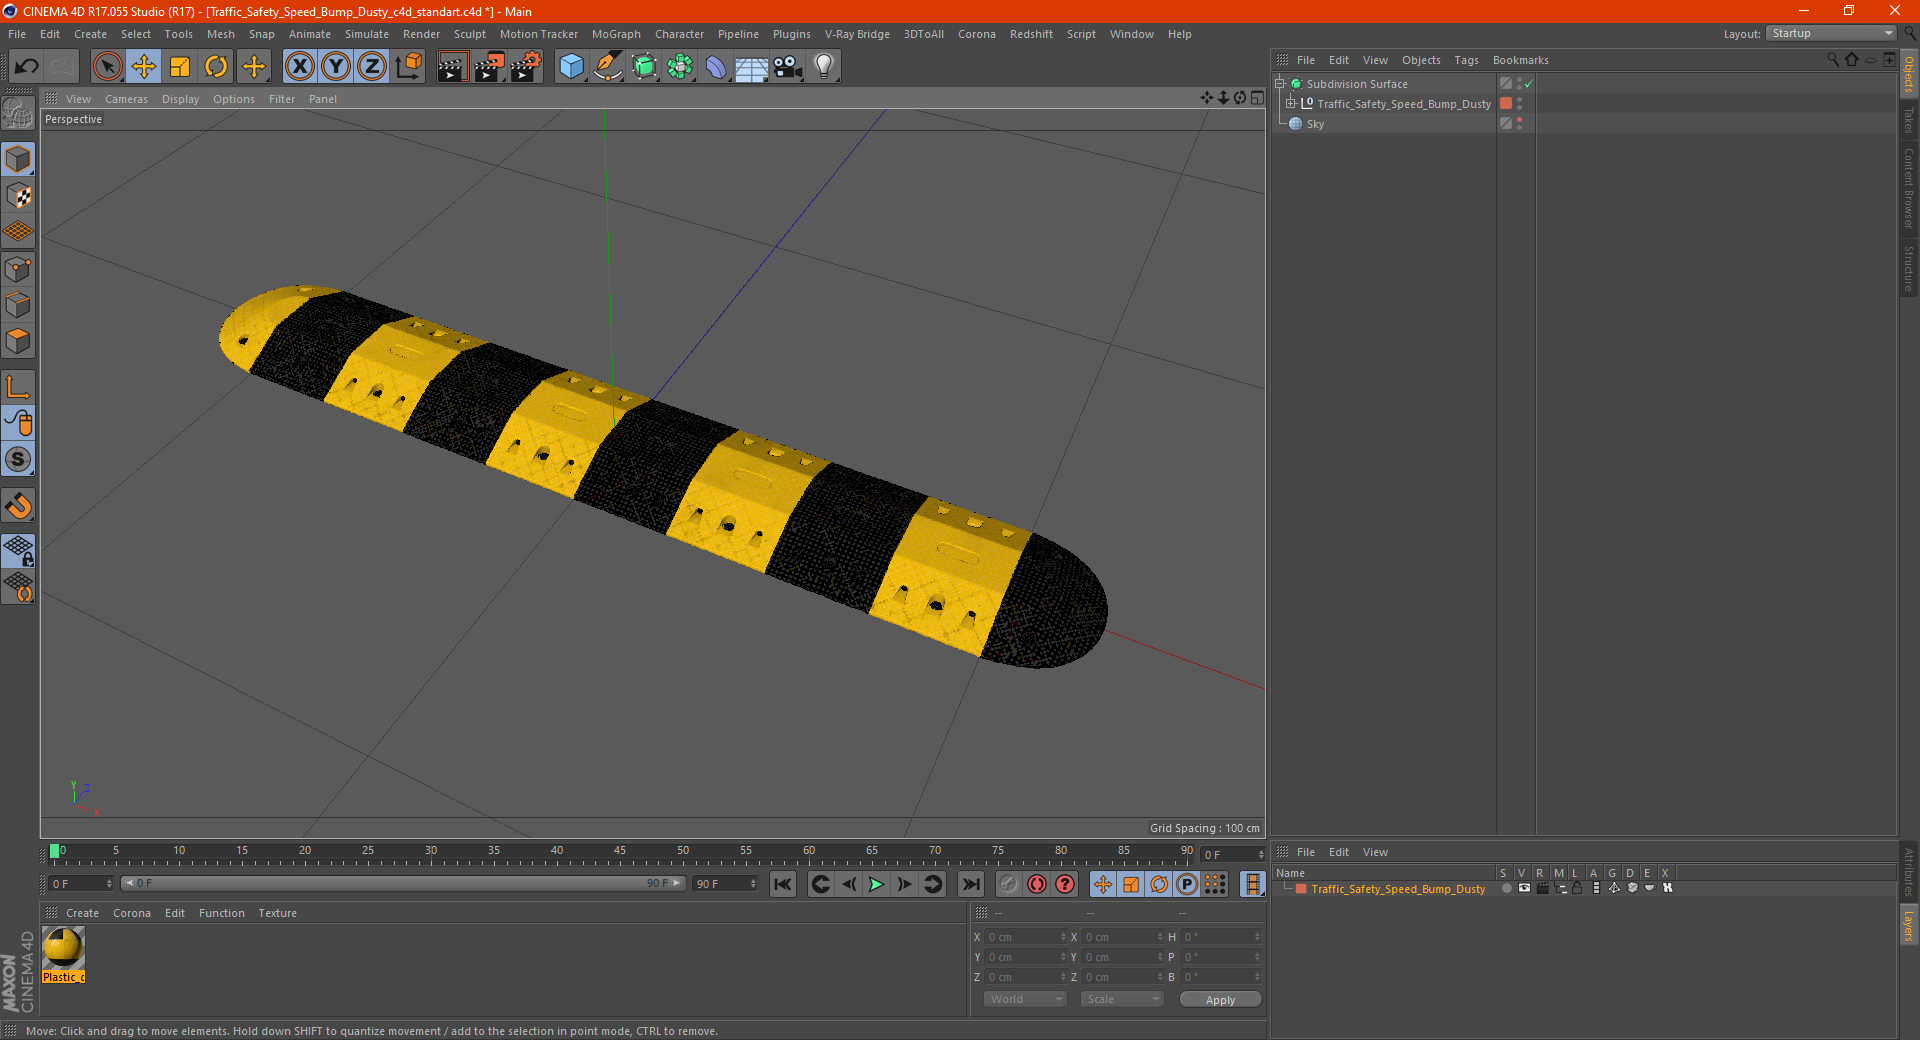Click the X position input field
The height and width of the screenshot is (1040, 1920).
[x=1027, y=937]
